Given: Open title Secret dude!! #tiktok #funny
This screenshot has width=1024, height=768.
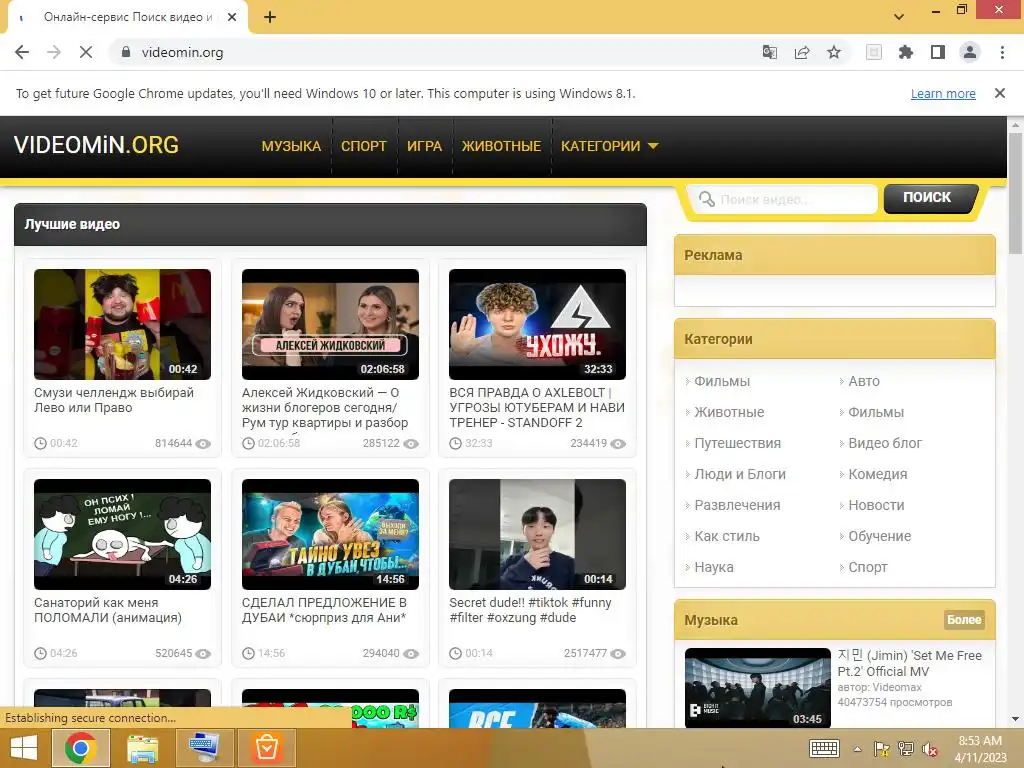Looking at the screenshot, I should (530, 610).
